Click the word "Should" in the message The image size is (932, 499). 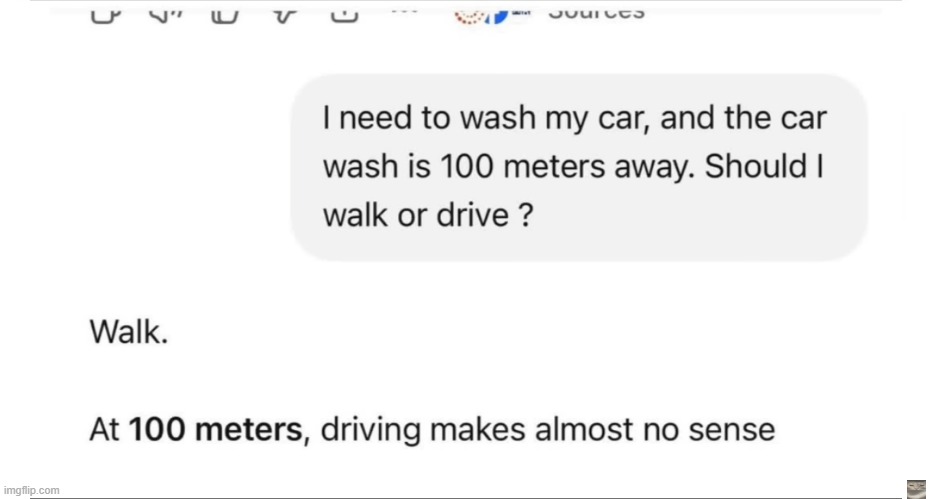tap(751, 167)
